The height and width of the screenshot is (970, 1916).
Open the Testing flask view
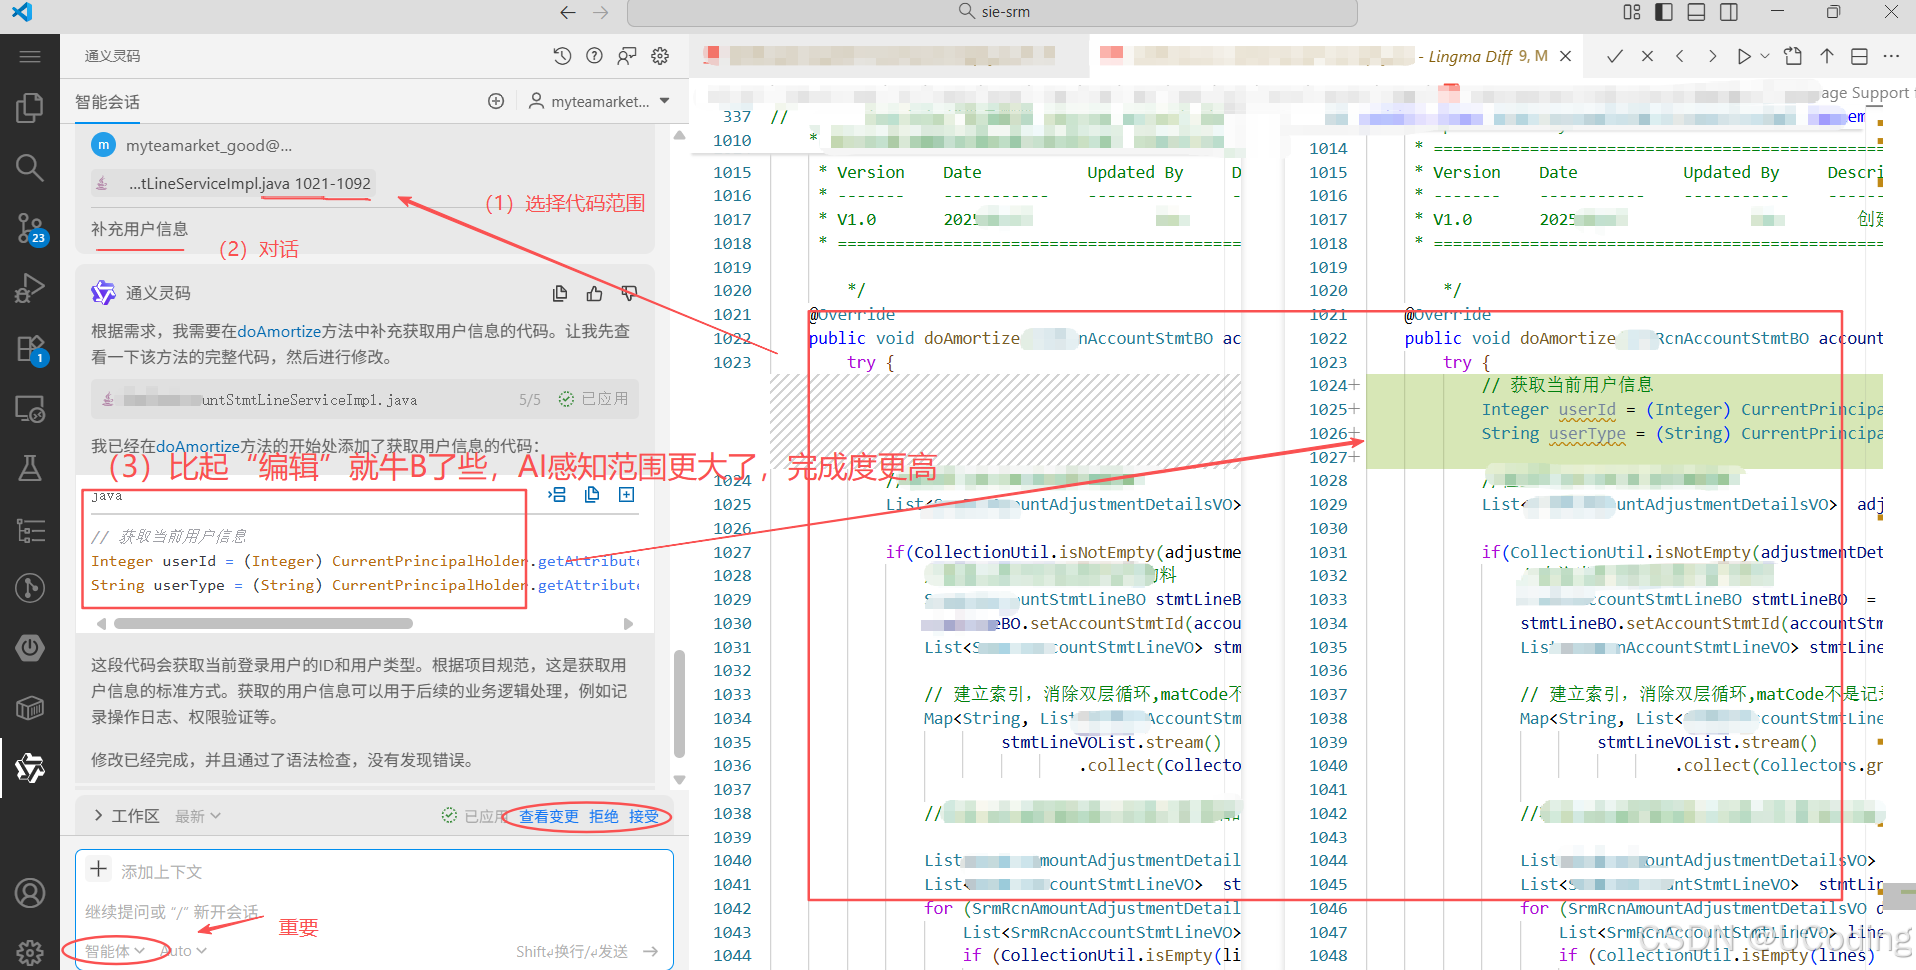point(30,468)
